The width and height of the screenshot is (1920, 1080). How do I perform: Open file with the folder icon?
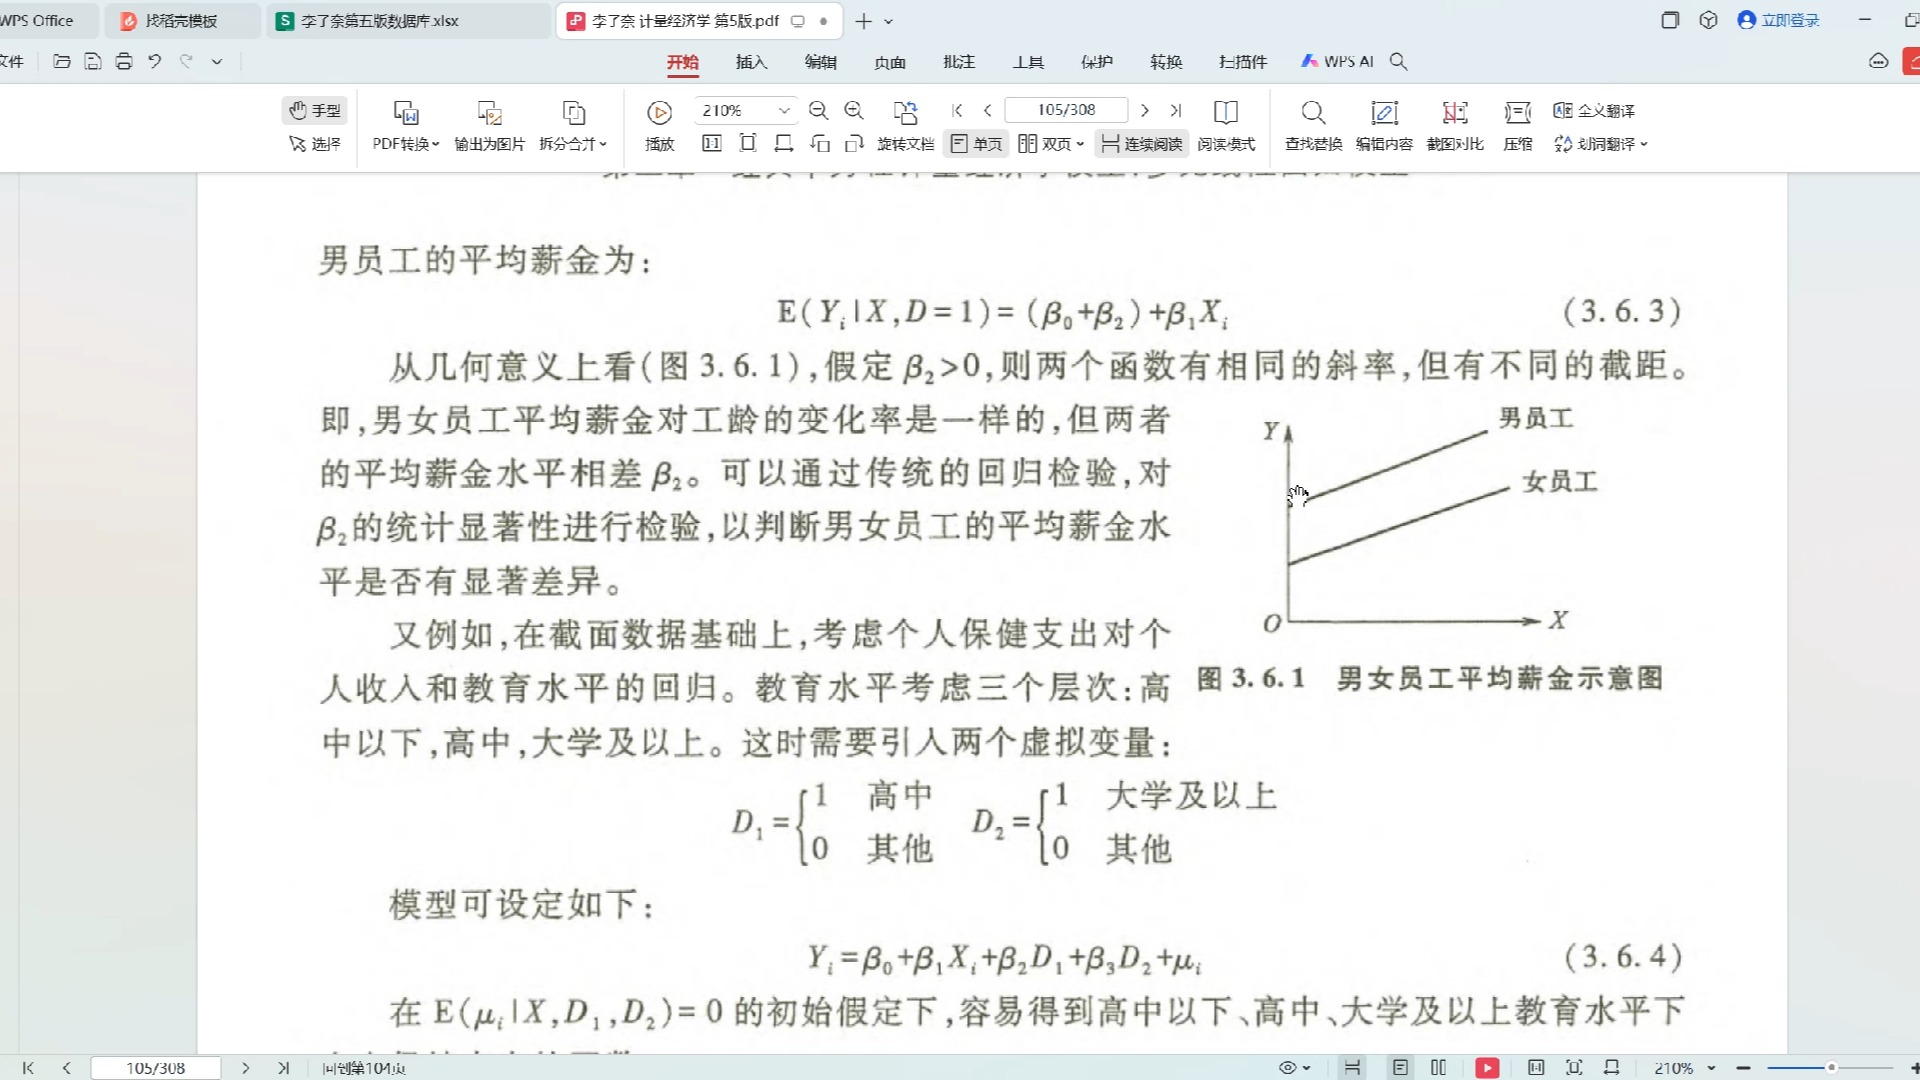tap(62, 62)
